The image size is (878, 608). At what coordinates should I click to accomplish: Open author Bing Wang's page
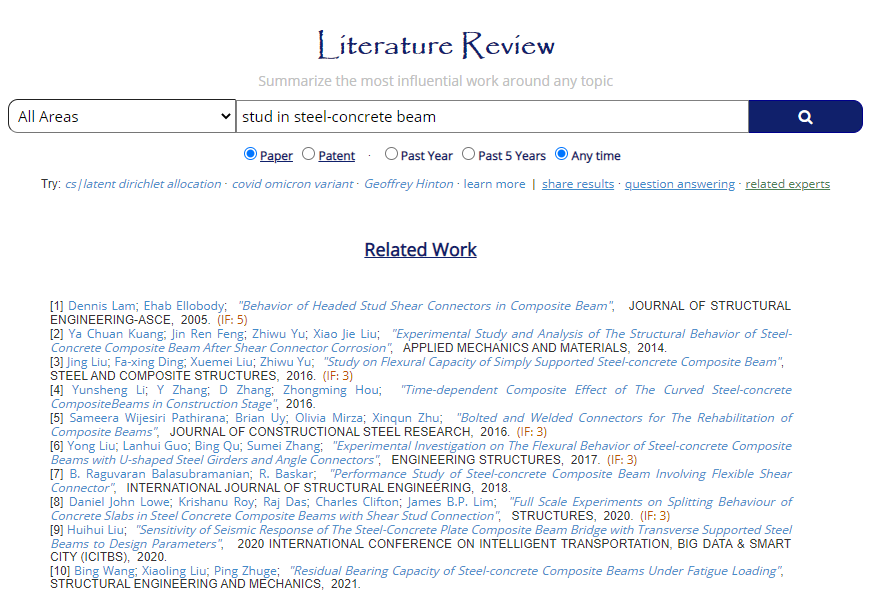104,571
